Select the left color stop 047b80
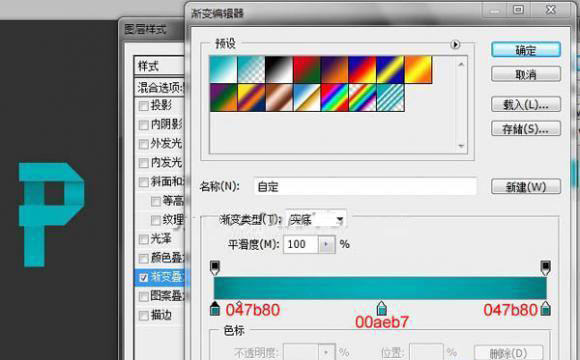580x360 pixels. (x=215, y=309)
